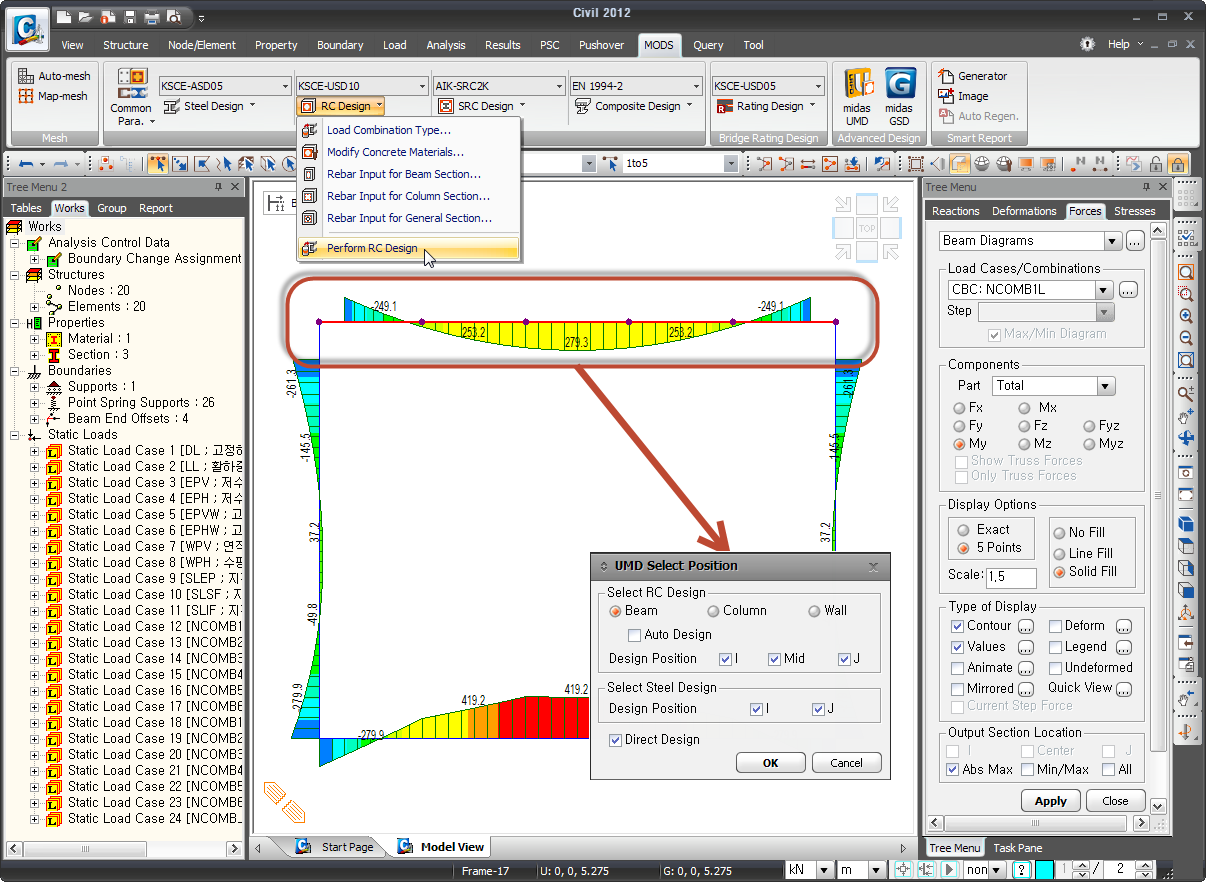Launch Map-mesh tool
The height and width of the screenshot is (882, 1206).
(x=54, y=96)
